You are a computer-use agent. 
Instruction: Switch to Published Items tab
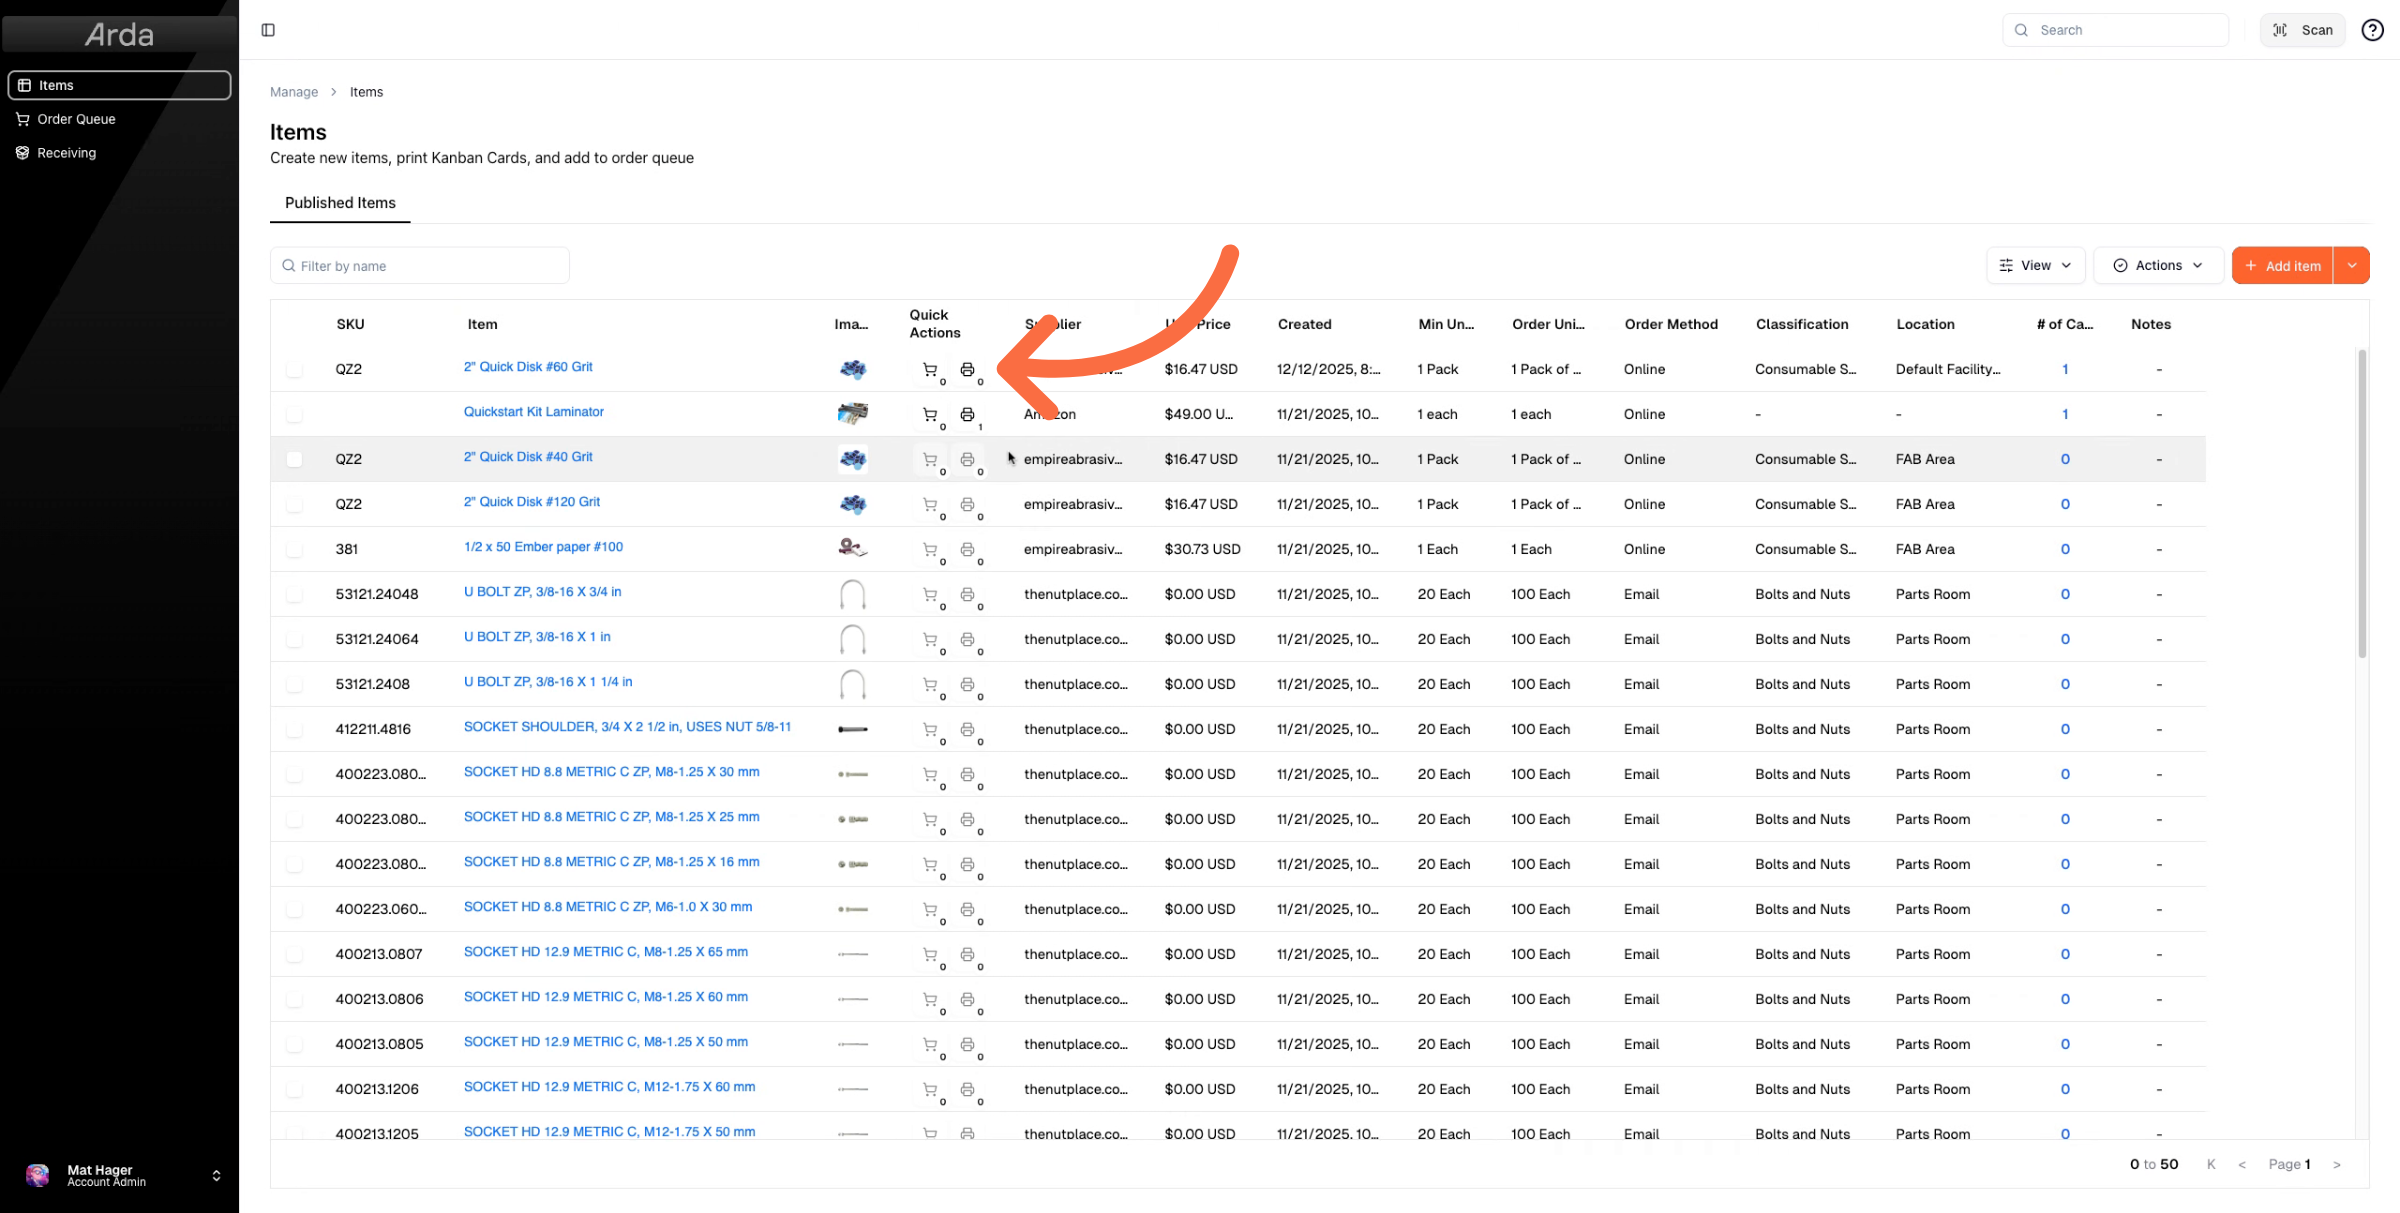pos(340,203)
